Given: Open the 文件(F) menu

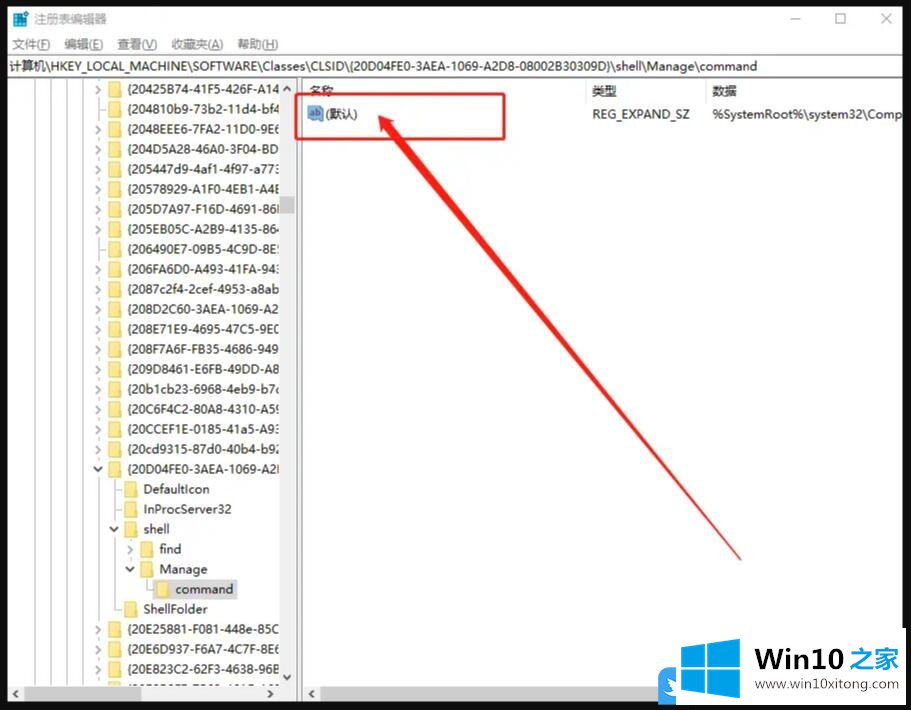Looking at the screenshot, I should click(31, 44).
